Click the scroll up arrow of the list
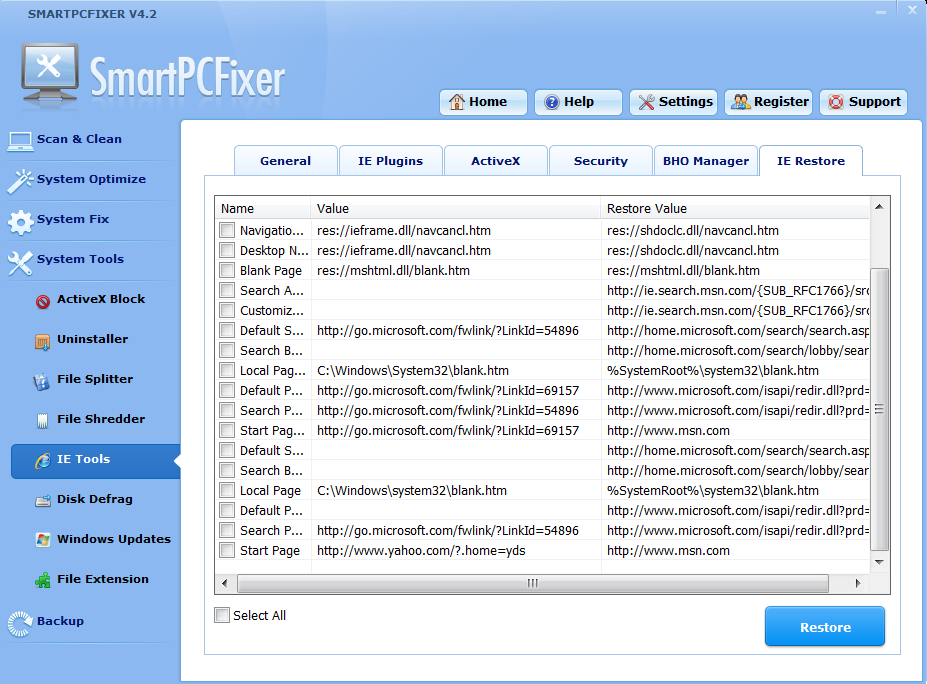This screenshot has height=684, width=927. click(880, 207)
